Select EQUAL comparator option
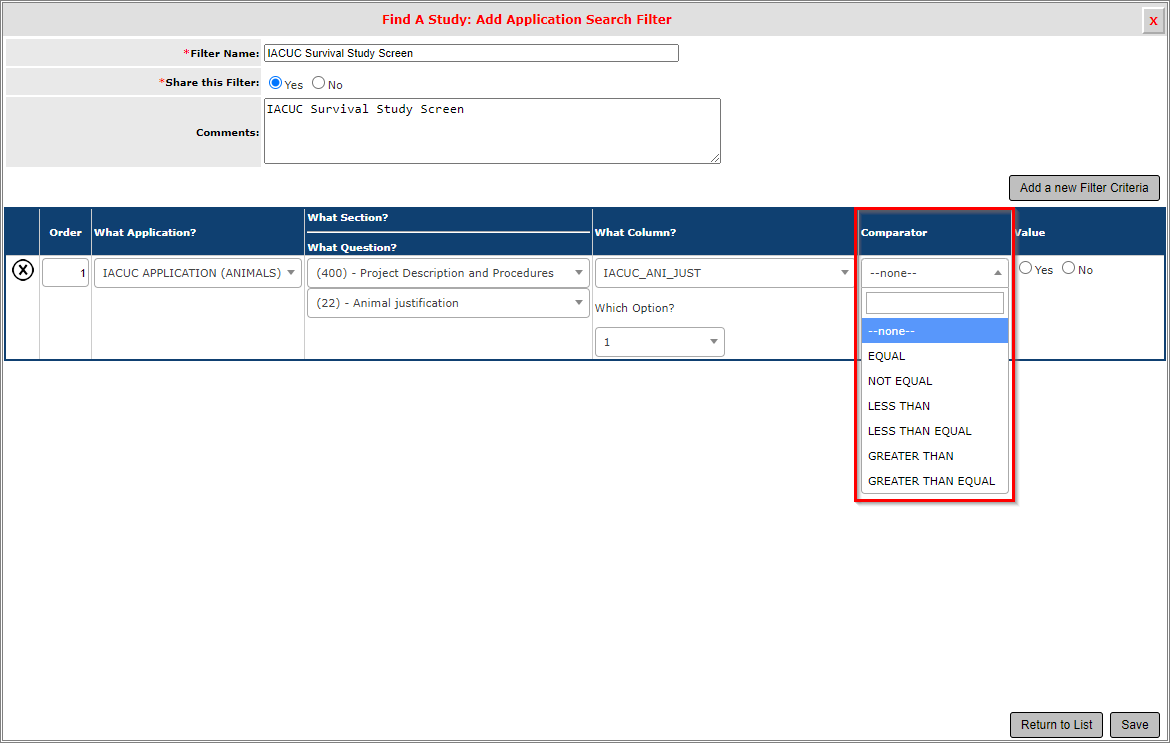 click(x=934, y=356)
